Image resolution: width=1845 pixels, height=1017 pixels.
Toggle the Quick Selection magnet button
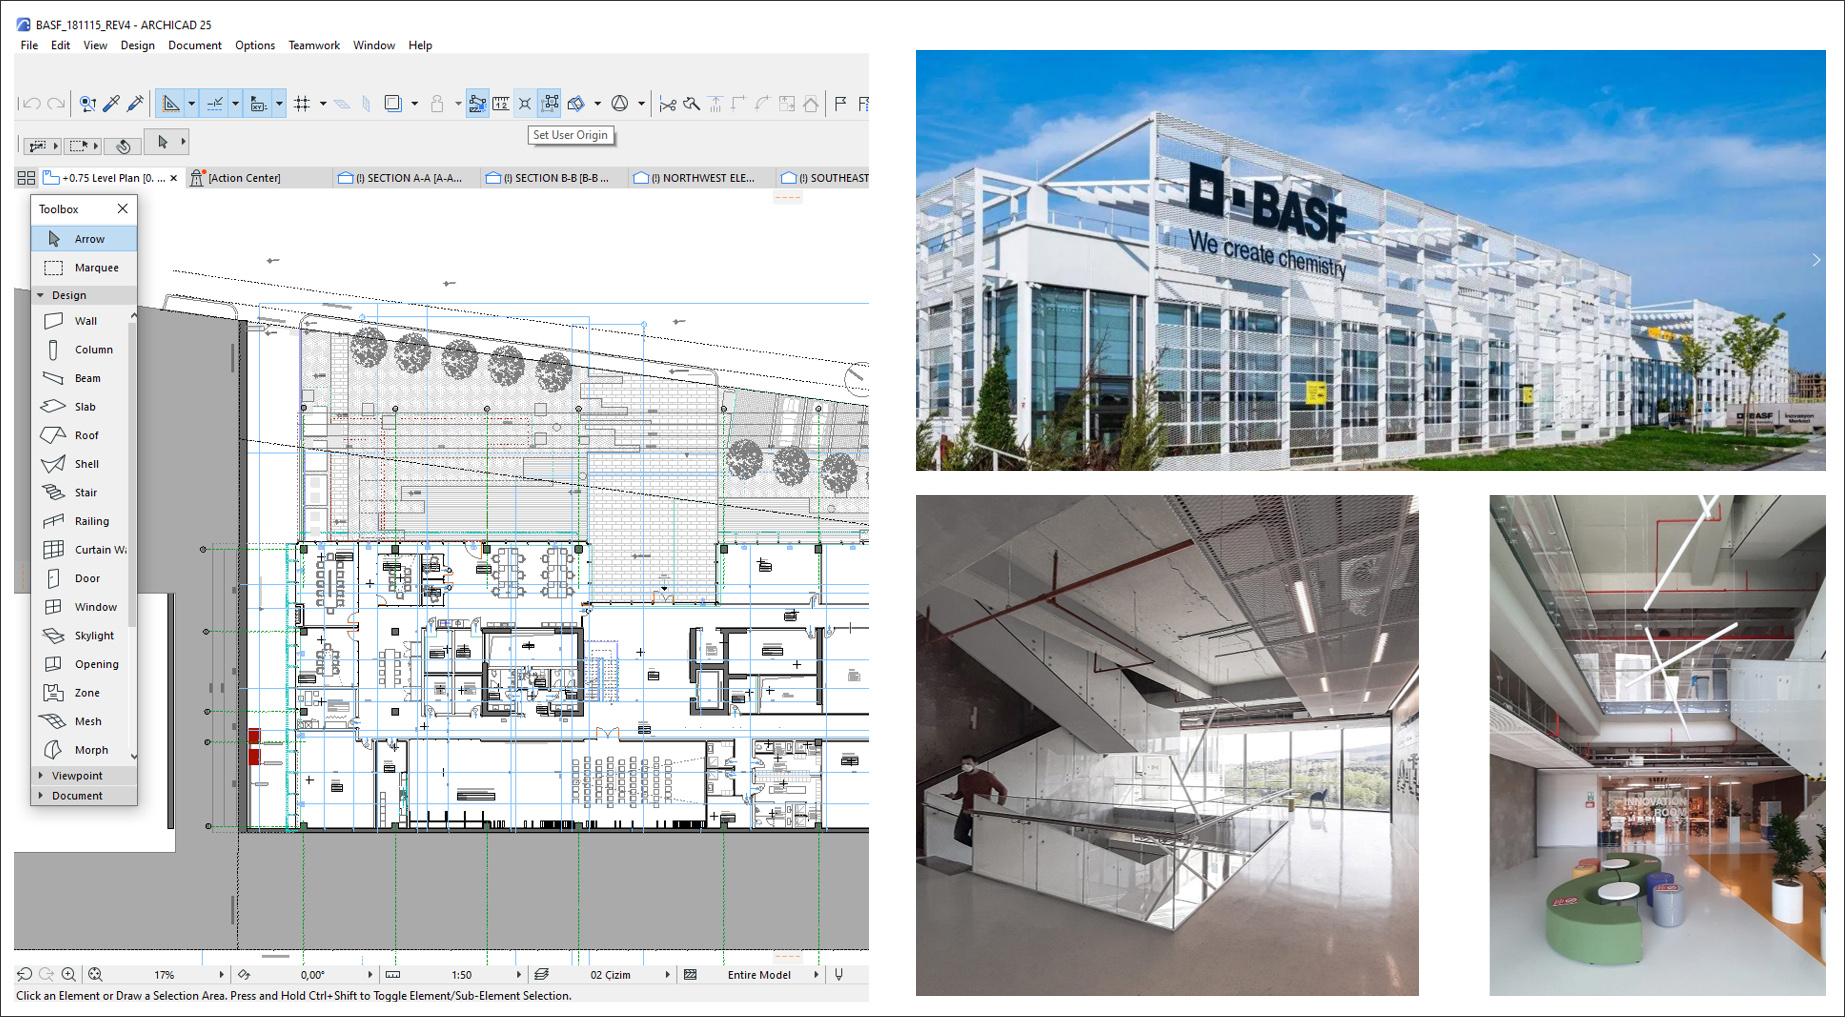[x=123, y=145]
